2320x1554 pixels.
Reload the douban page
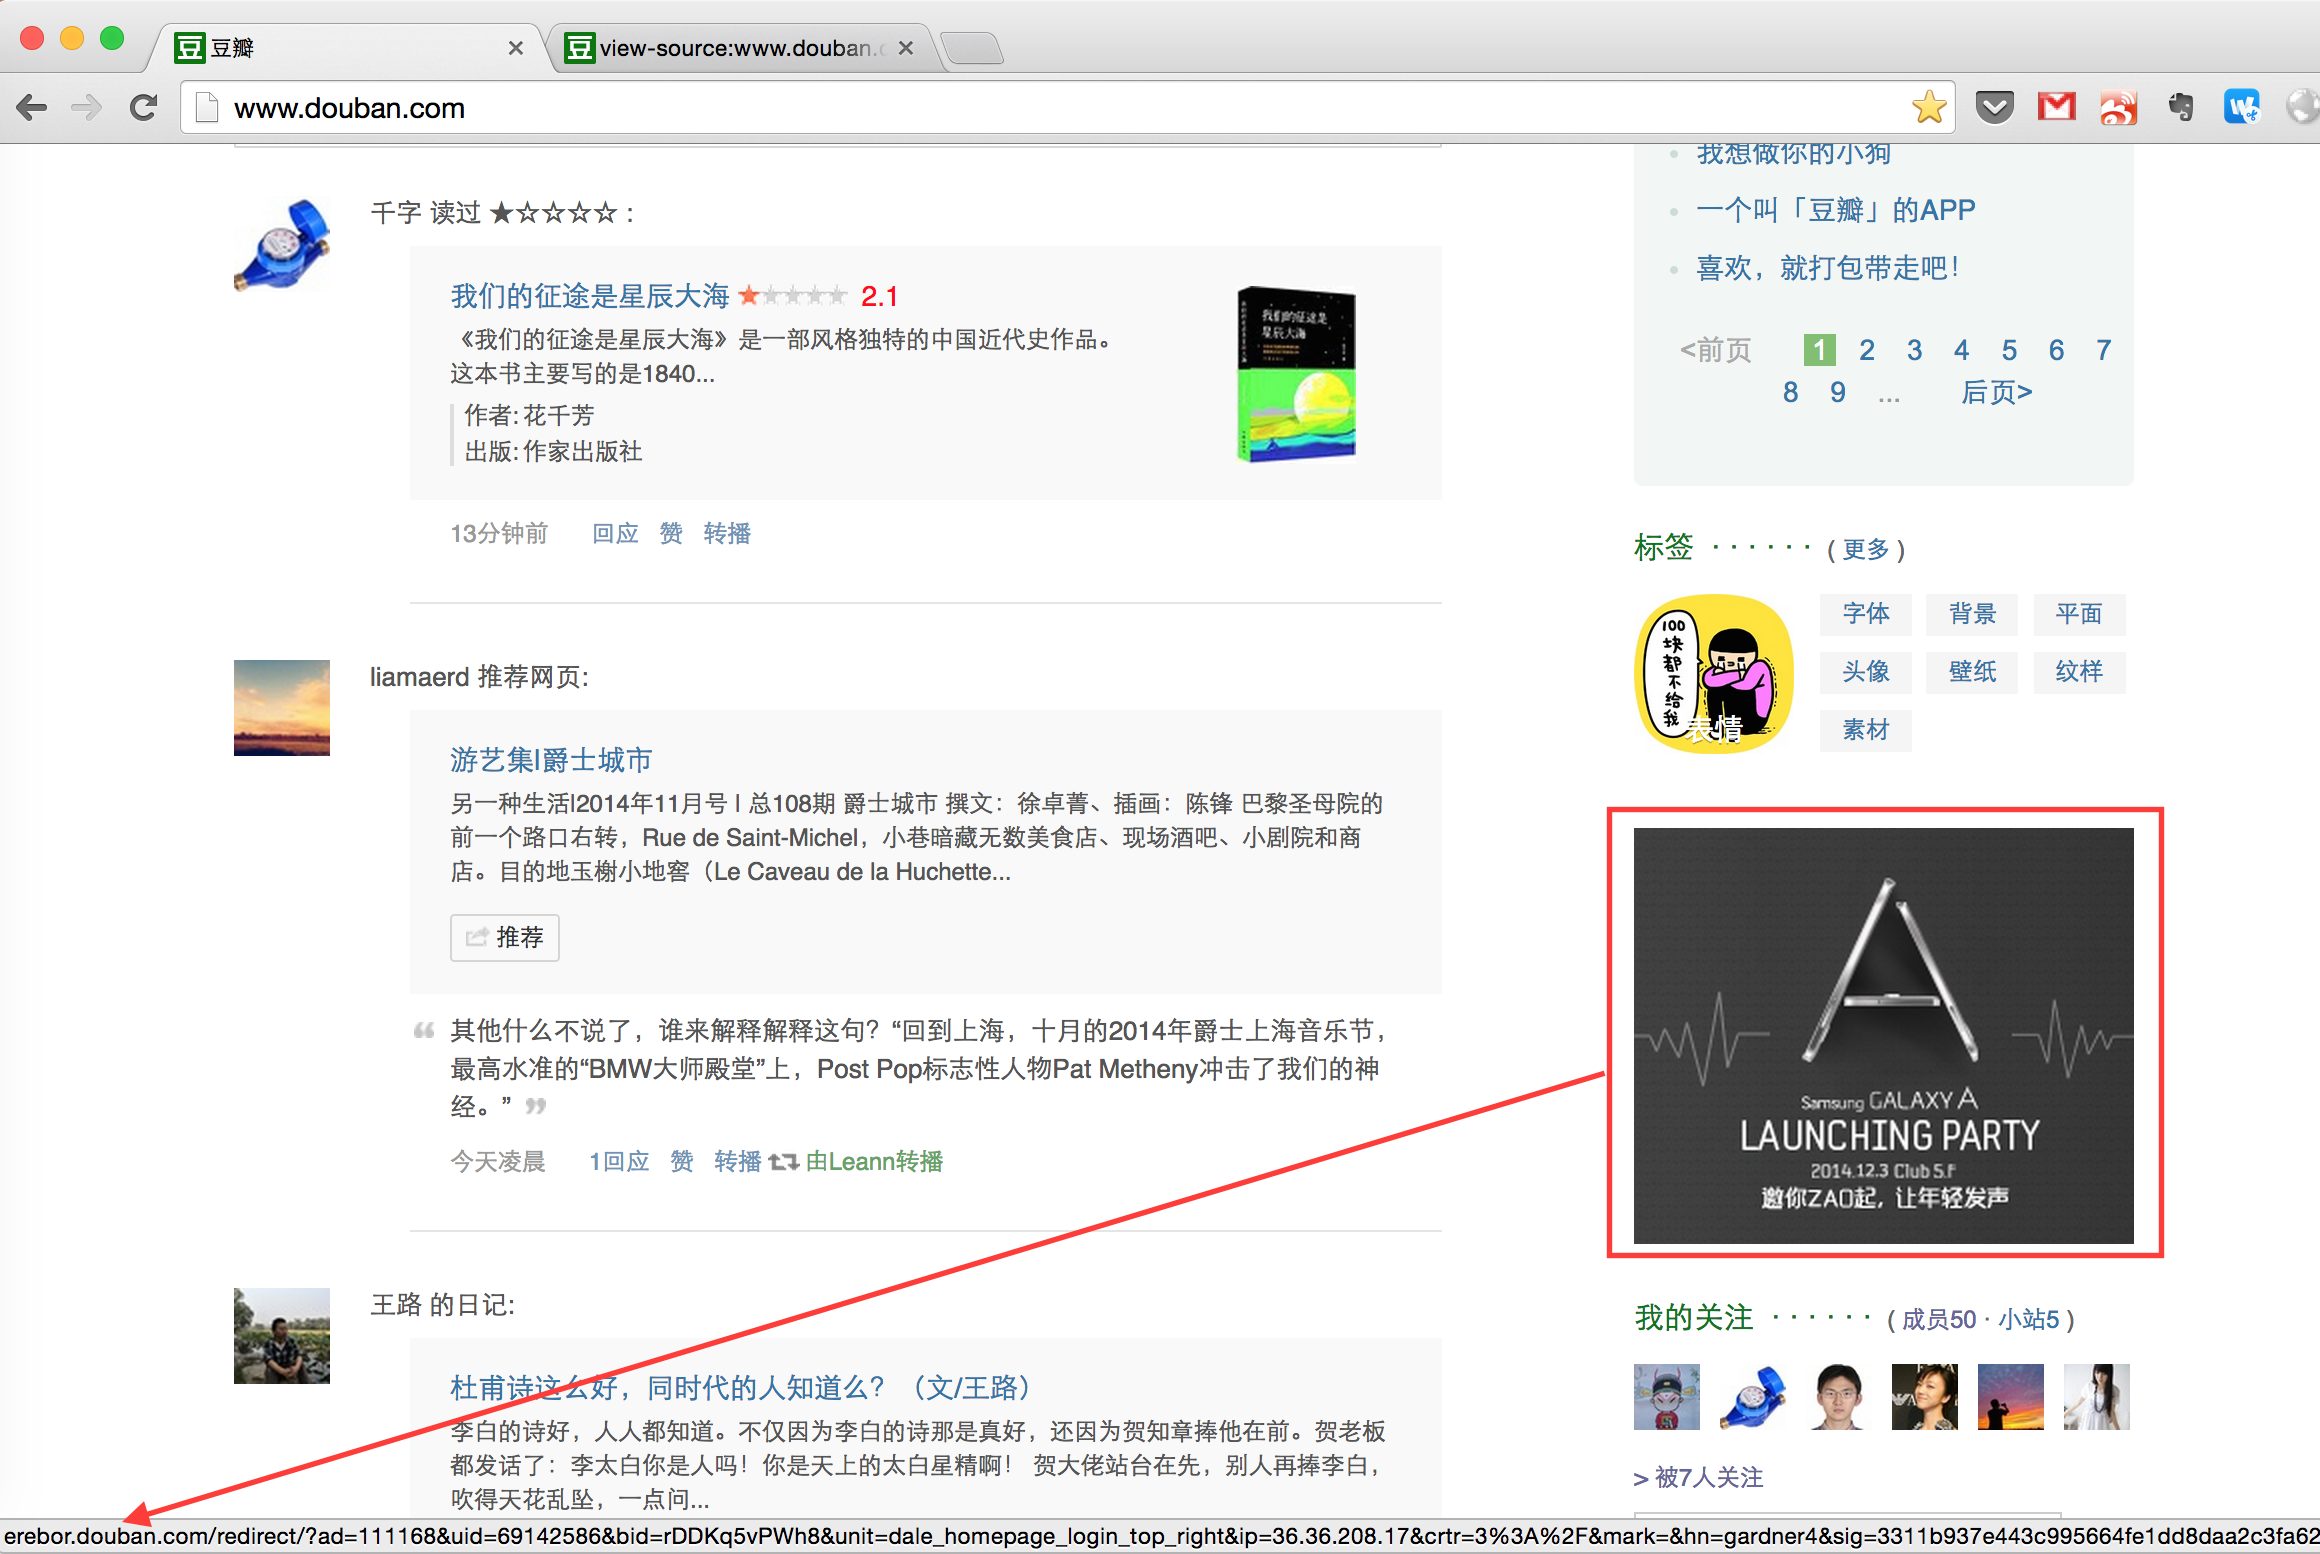click(x=143, y=108)
